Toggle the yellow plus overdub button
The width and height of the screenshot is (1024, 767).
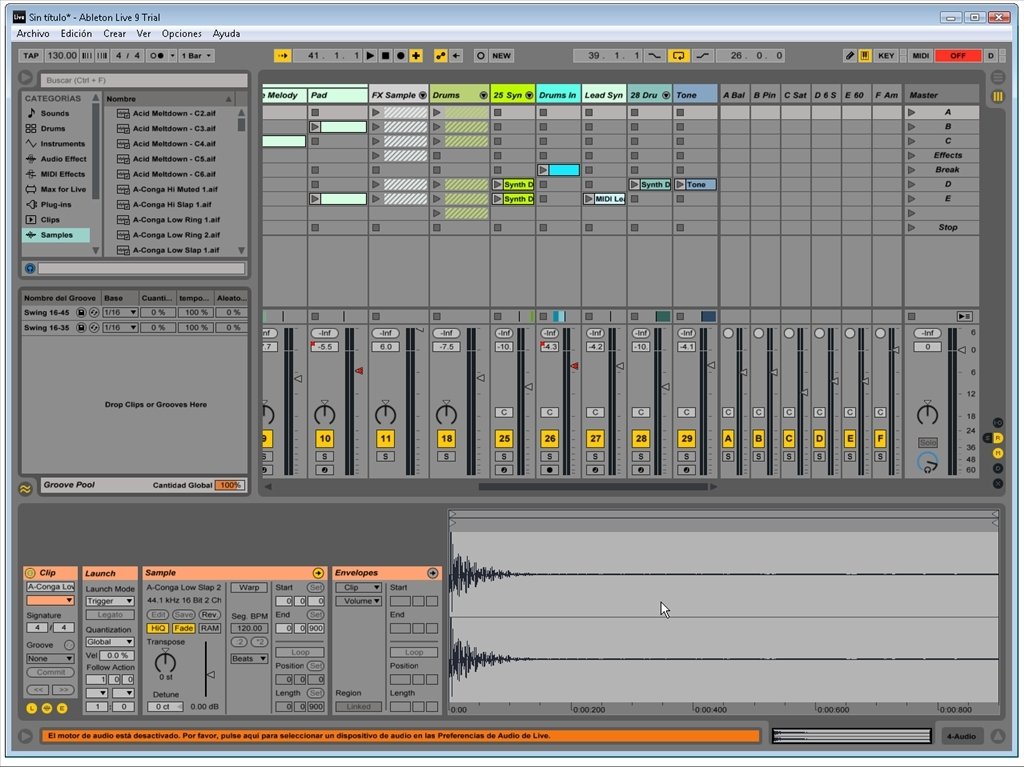[416, 56]
